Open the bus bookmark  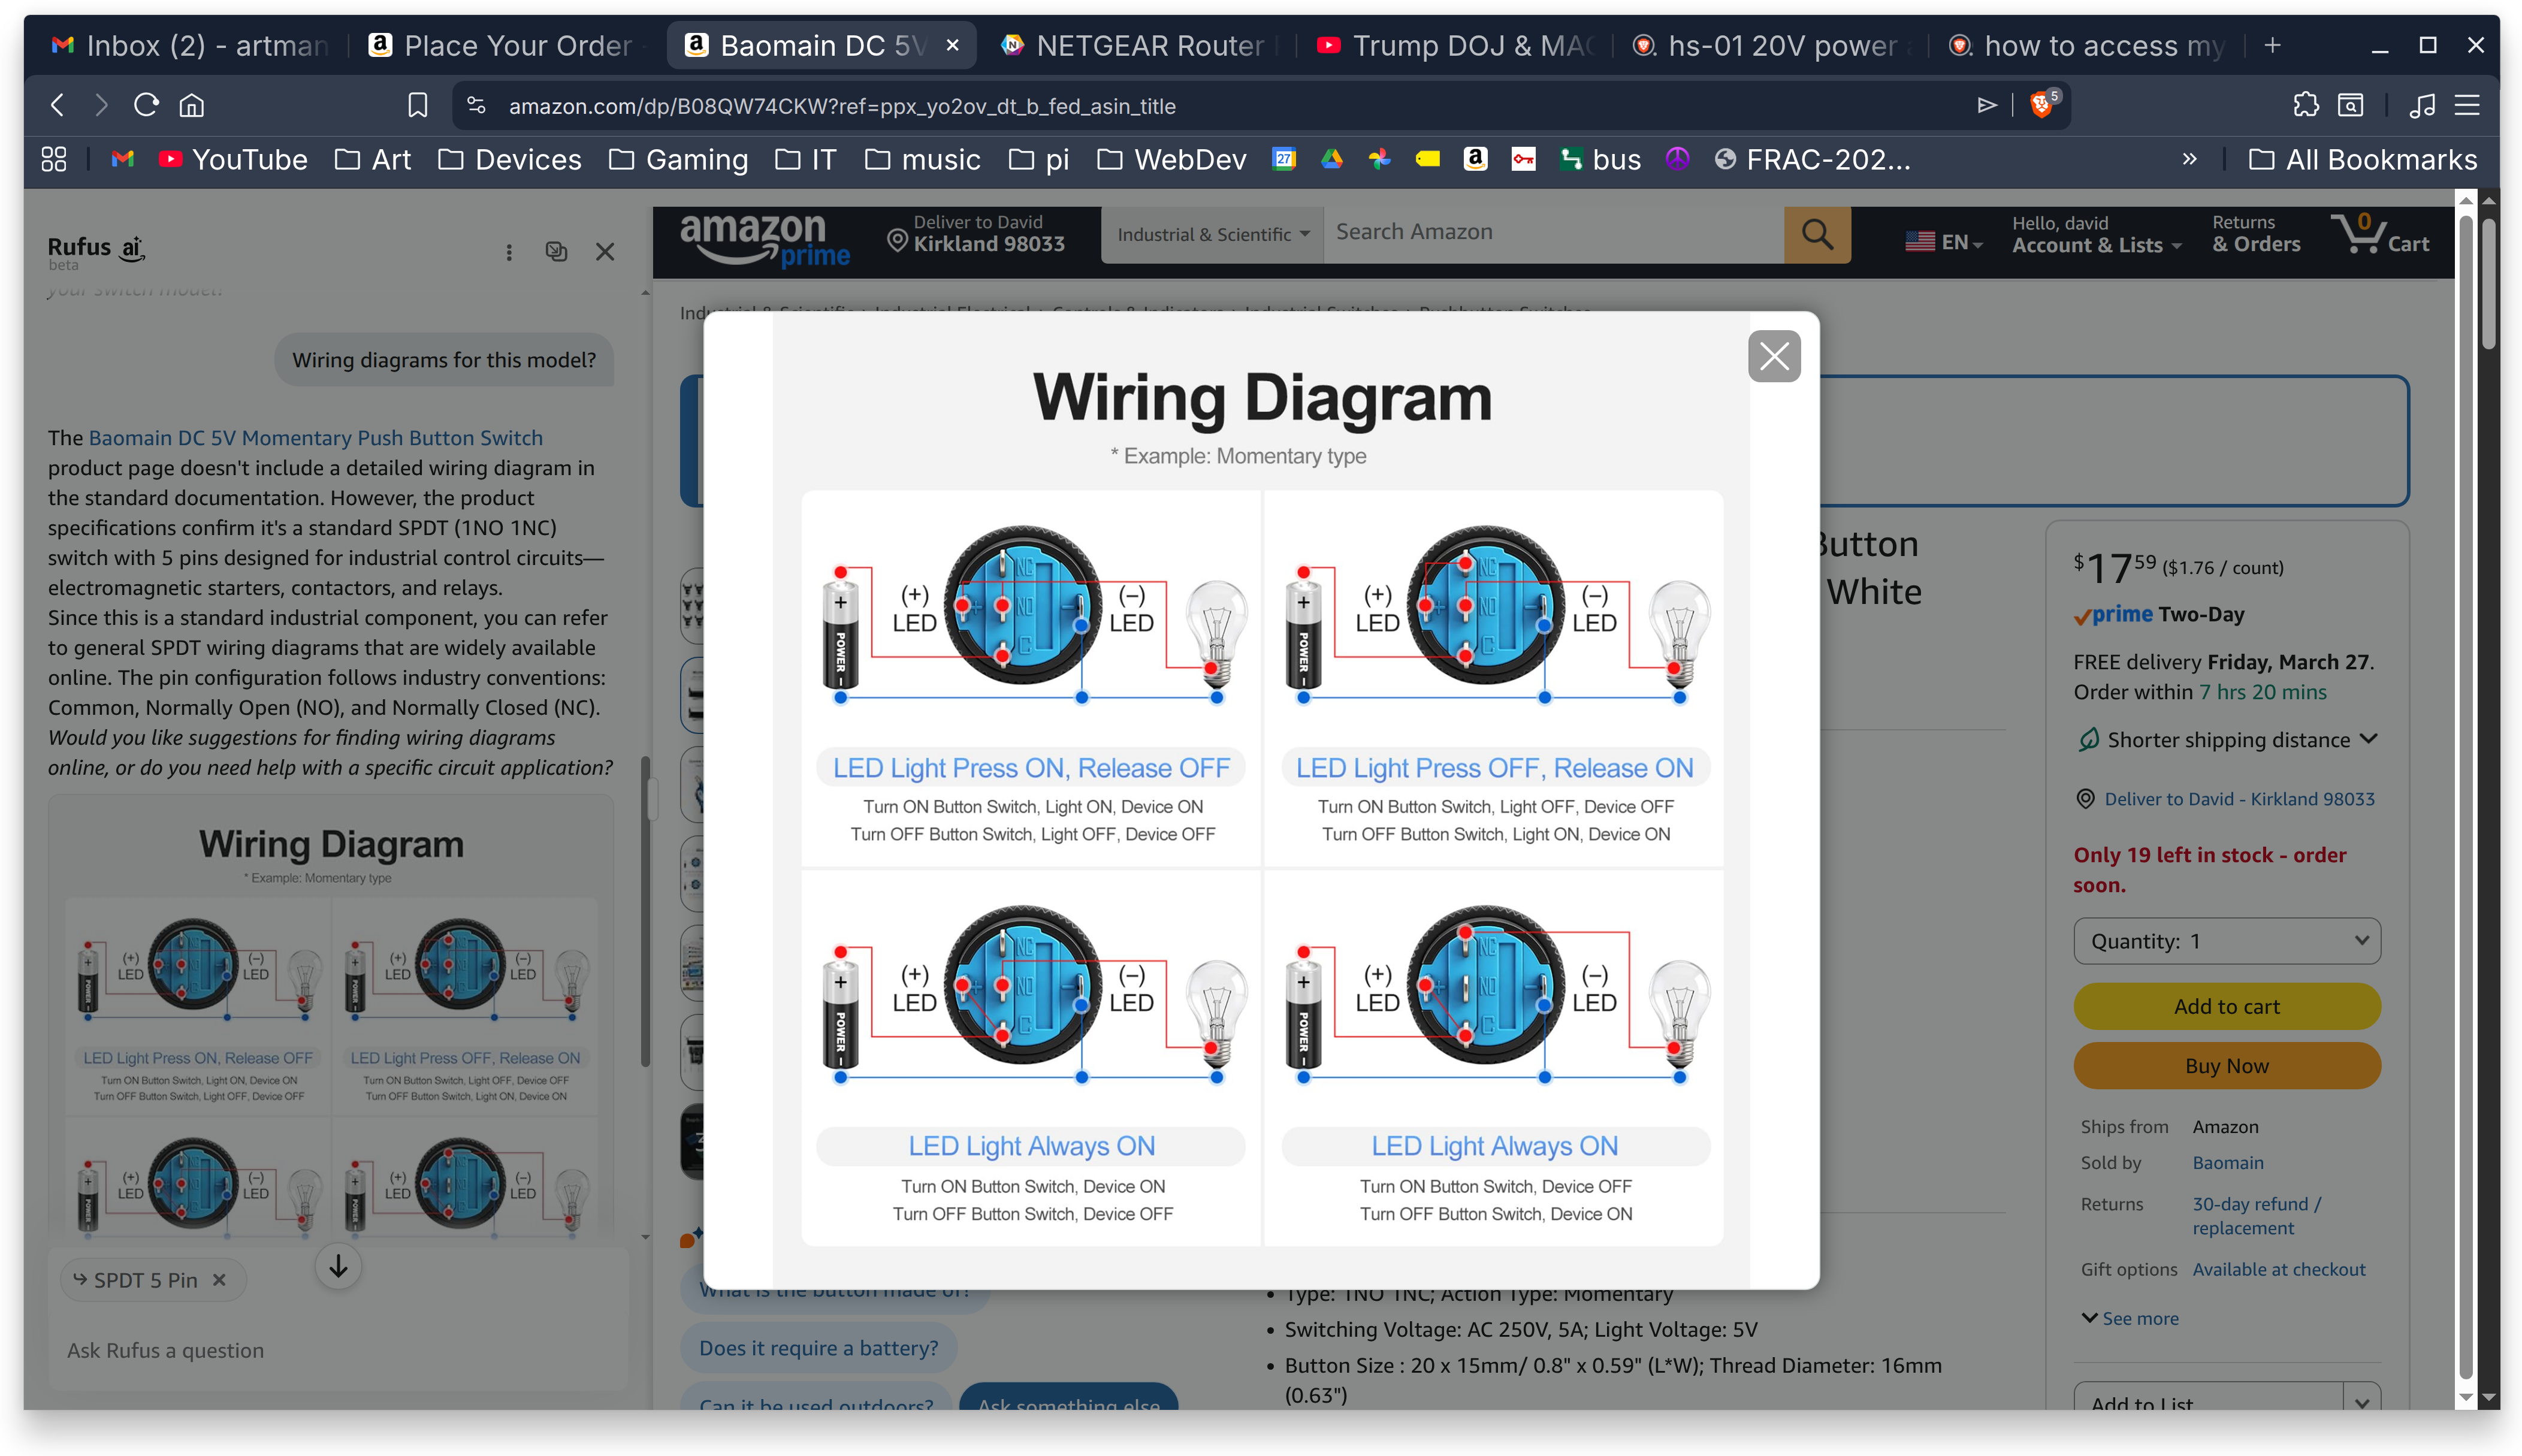[x=1600, y=160]
